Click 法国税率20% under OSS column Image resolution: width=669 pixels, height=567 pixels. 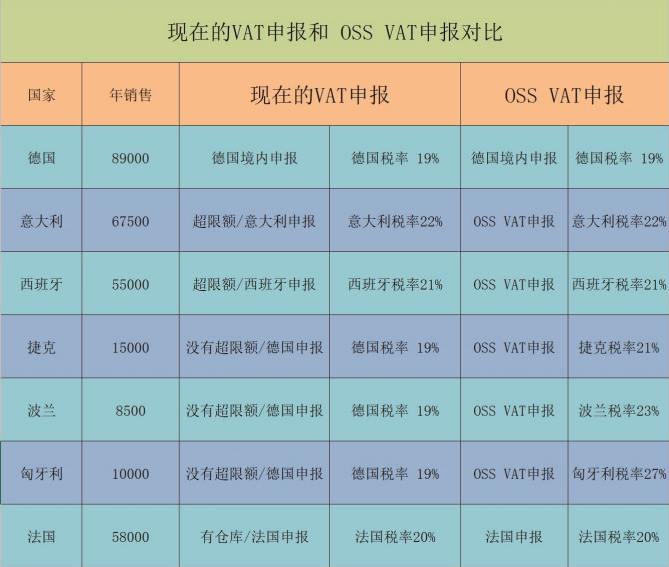click(619, 536)
